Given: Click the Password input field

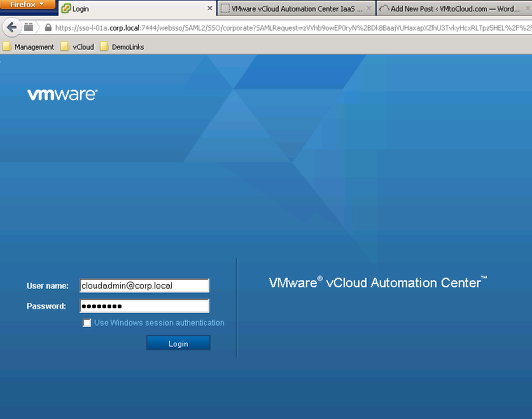Looking at the screenshot, I should (145, 306).
